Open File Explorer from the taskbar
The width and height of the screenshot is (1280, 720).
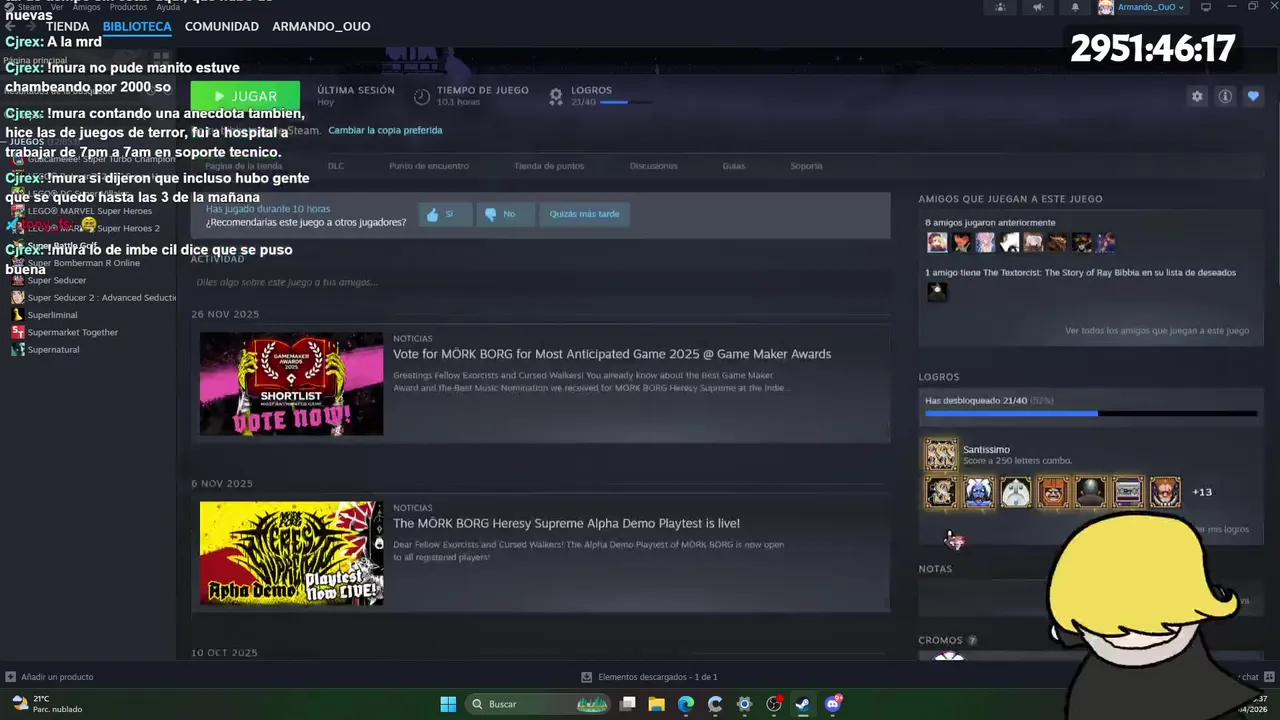click(x=656, y=704)
